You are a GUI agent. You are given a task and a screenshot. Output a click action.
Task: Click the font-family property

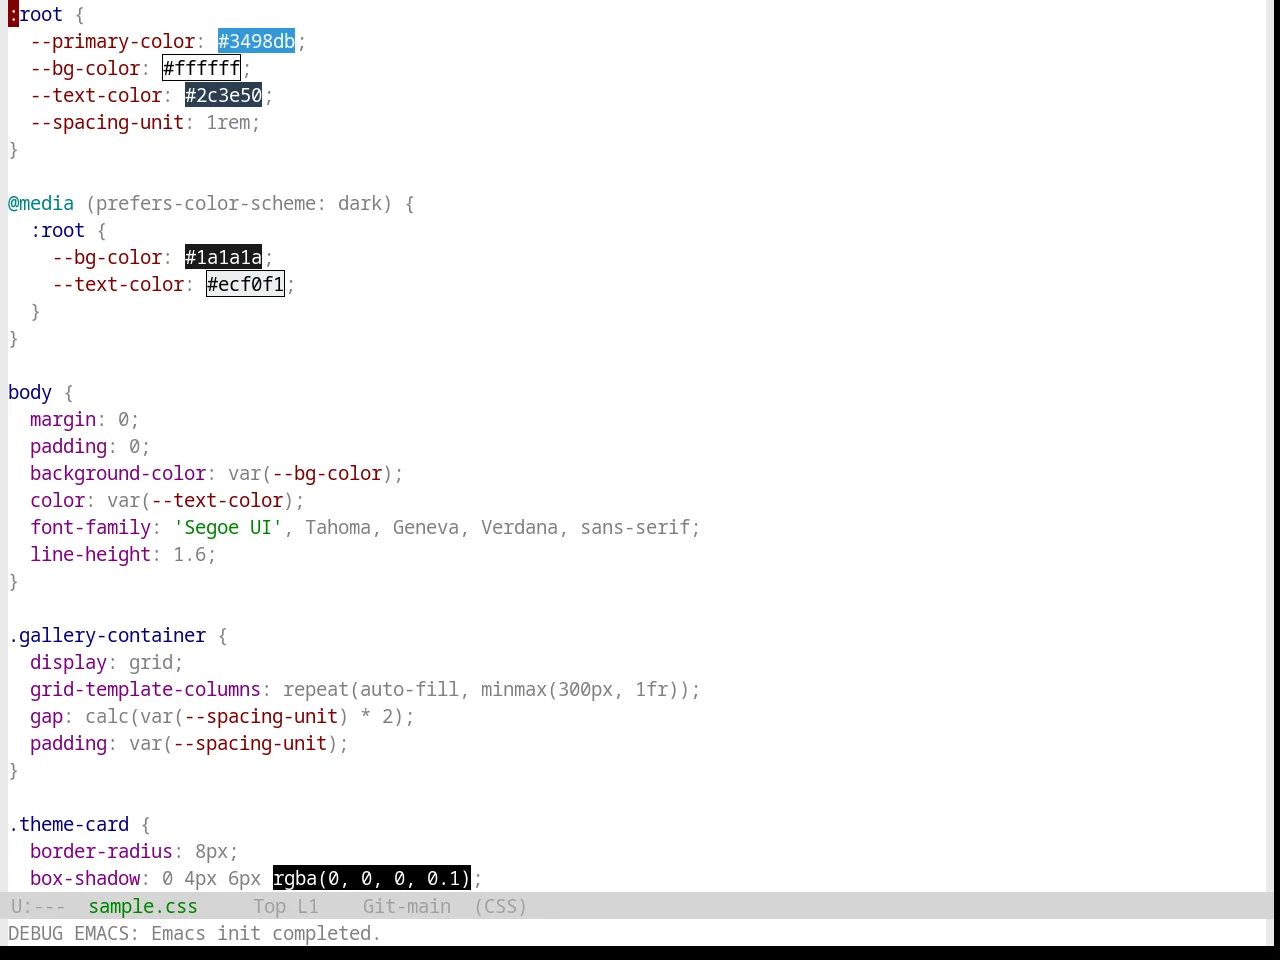tap(90, 527)
